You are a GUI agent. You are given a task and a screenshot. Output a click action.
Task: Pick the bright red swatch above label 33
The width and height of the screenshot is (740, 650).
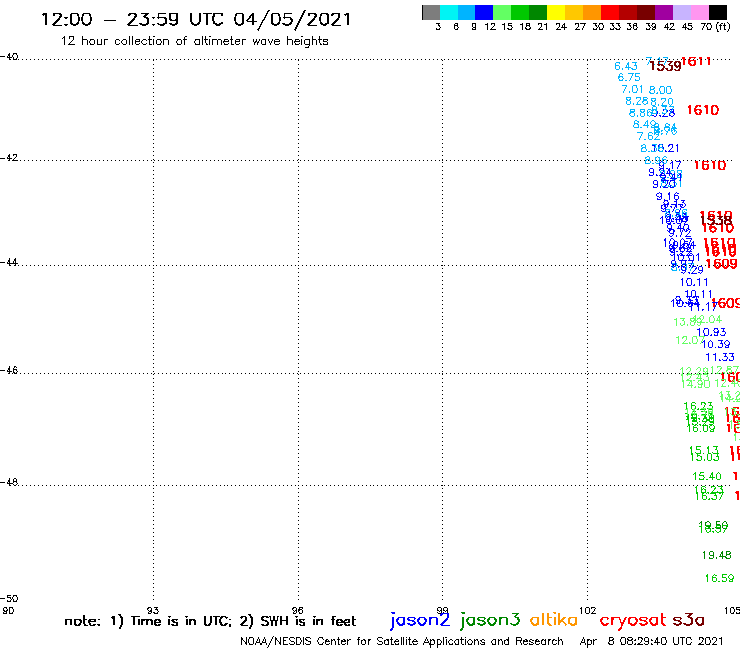609,12
